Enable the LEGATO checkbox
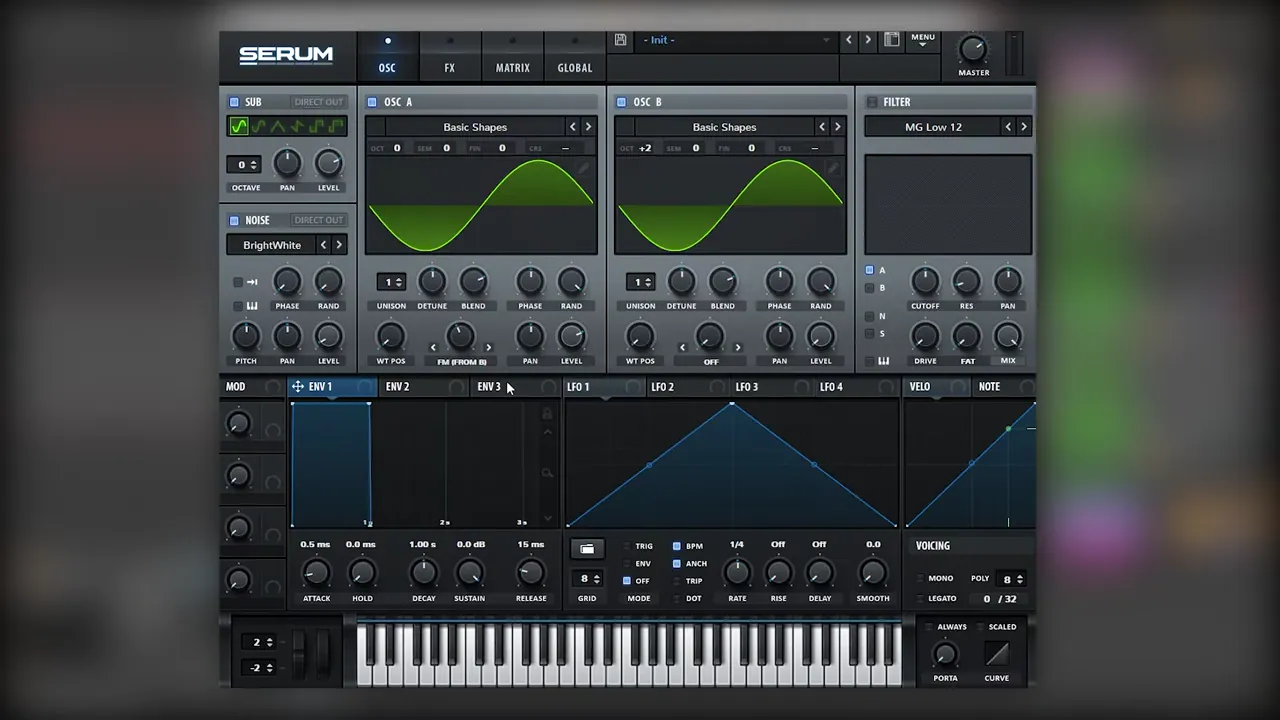1280x720 pixels. [920, 599]
